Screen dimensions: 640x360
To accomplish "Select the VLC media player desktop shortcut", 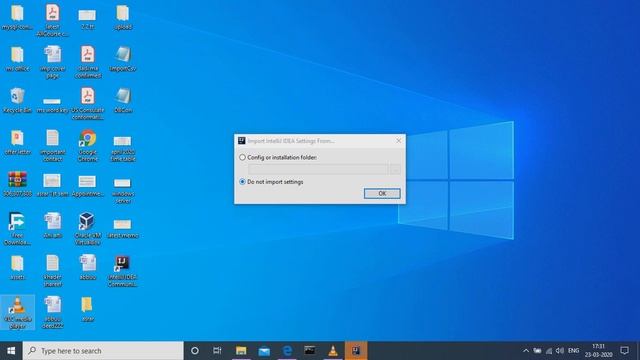I will pos(17,313).
